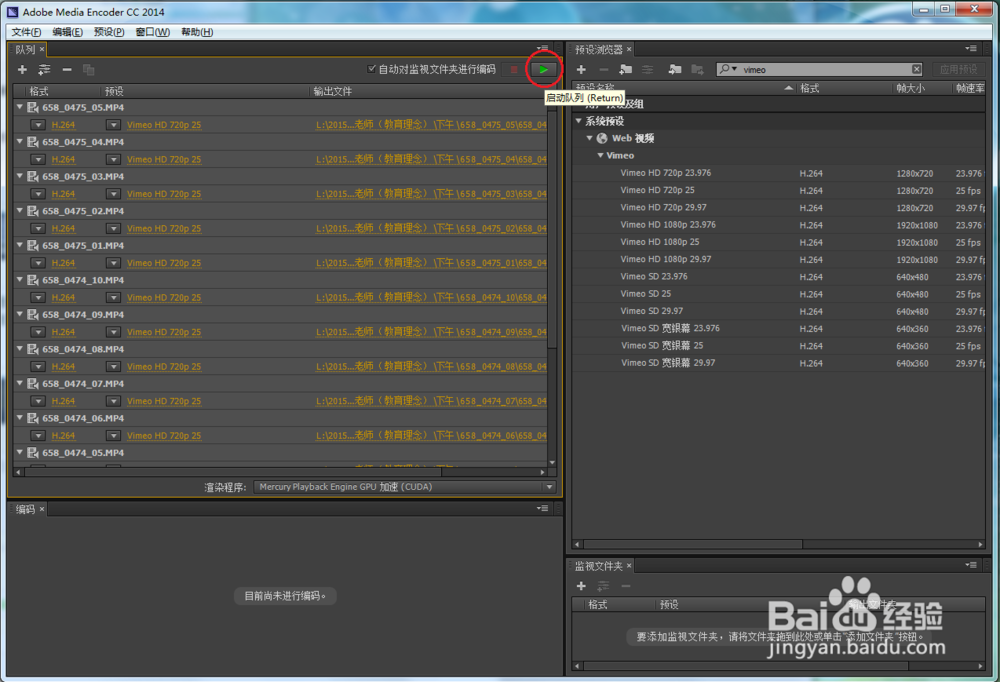Open the 编辑(E) menu

pos(67,32)
